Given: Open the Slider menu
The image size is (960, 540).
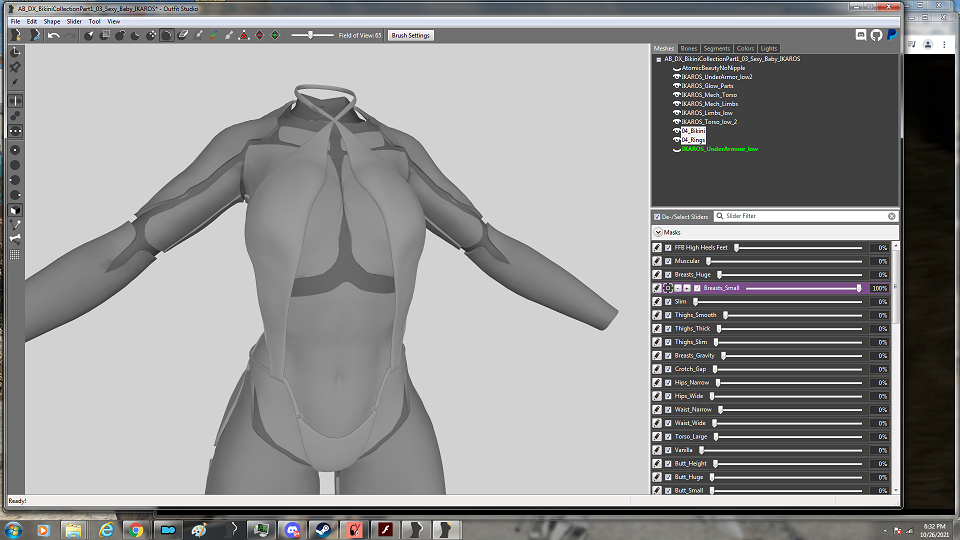Looking at the screenshot, I should (74, 21).
